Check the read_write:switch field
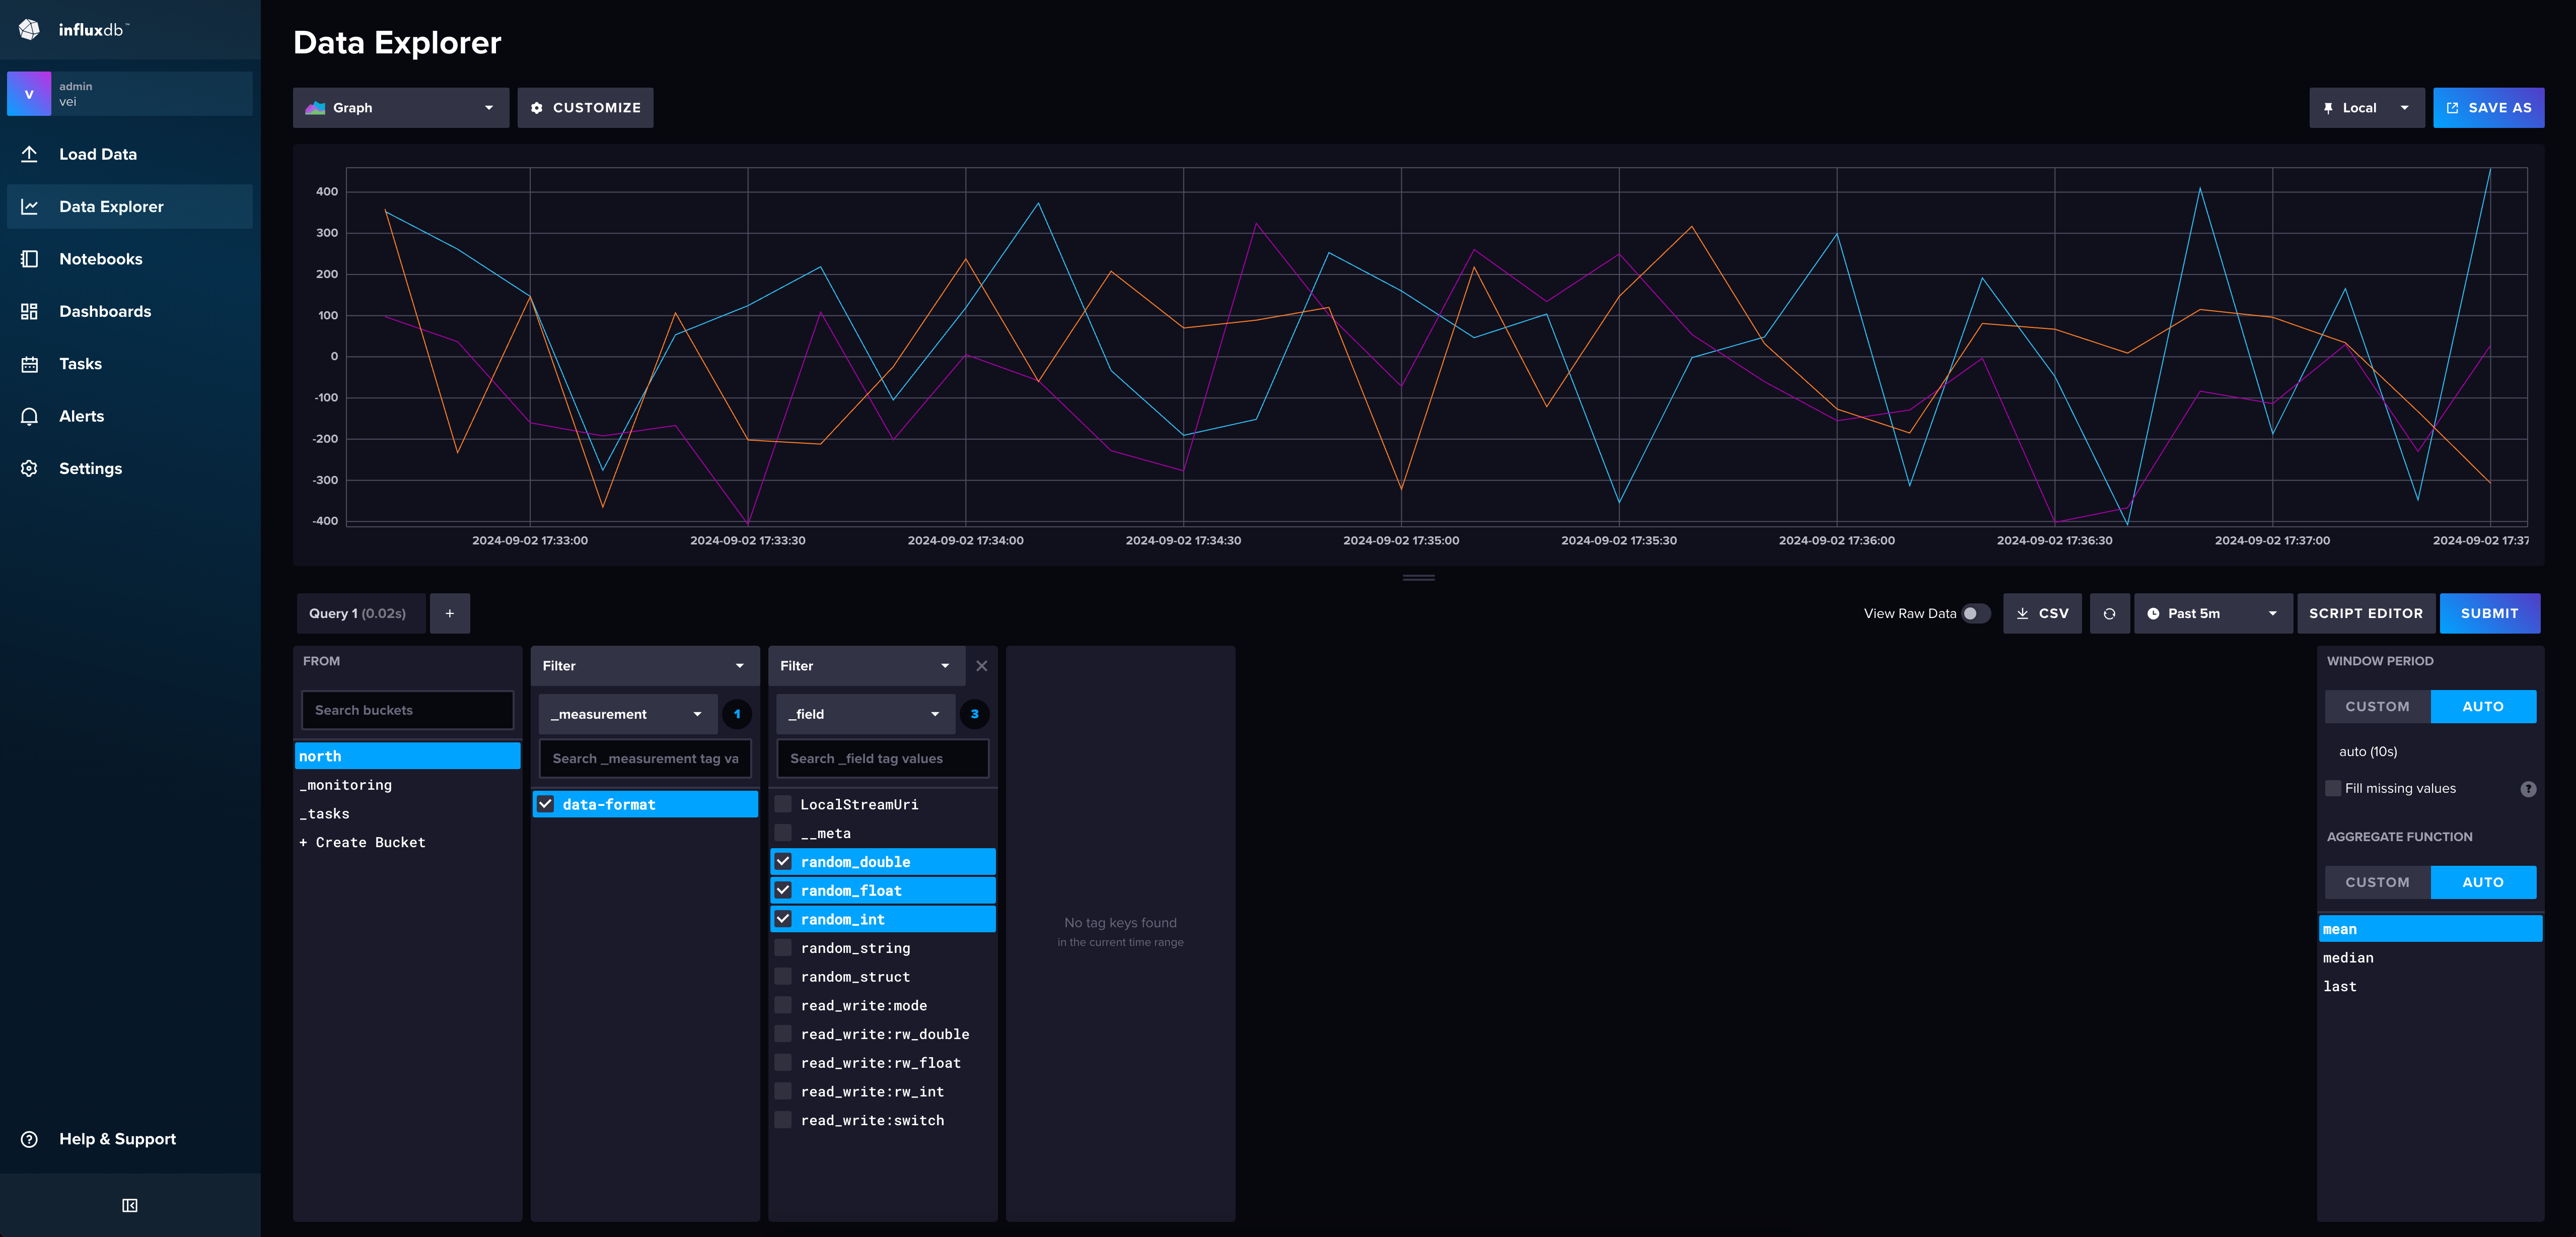Image resolution: width=2576 pixels, height=1237 pixels. (783, 1120)
